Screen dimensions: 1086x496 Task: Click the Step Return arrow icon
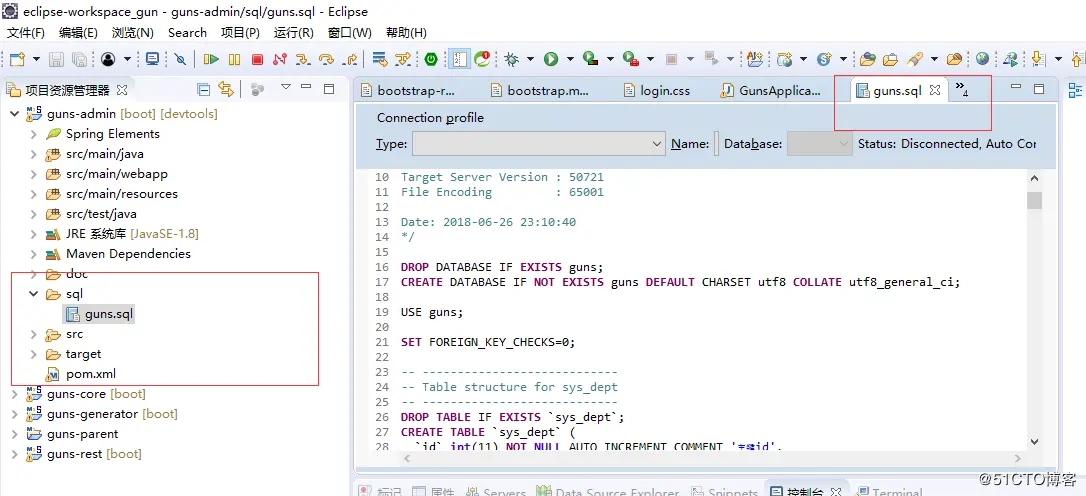click(350, 60)
